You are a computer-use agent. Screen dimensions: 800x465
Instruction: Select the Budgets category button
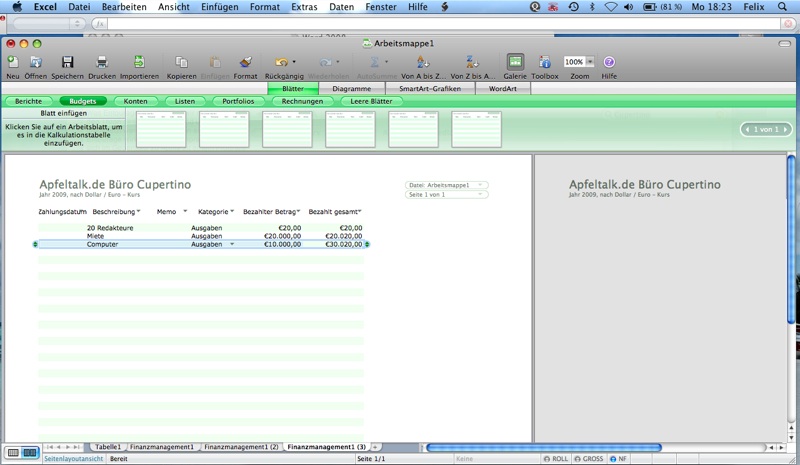click(83, 101)
